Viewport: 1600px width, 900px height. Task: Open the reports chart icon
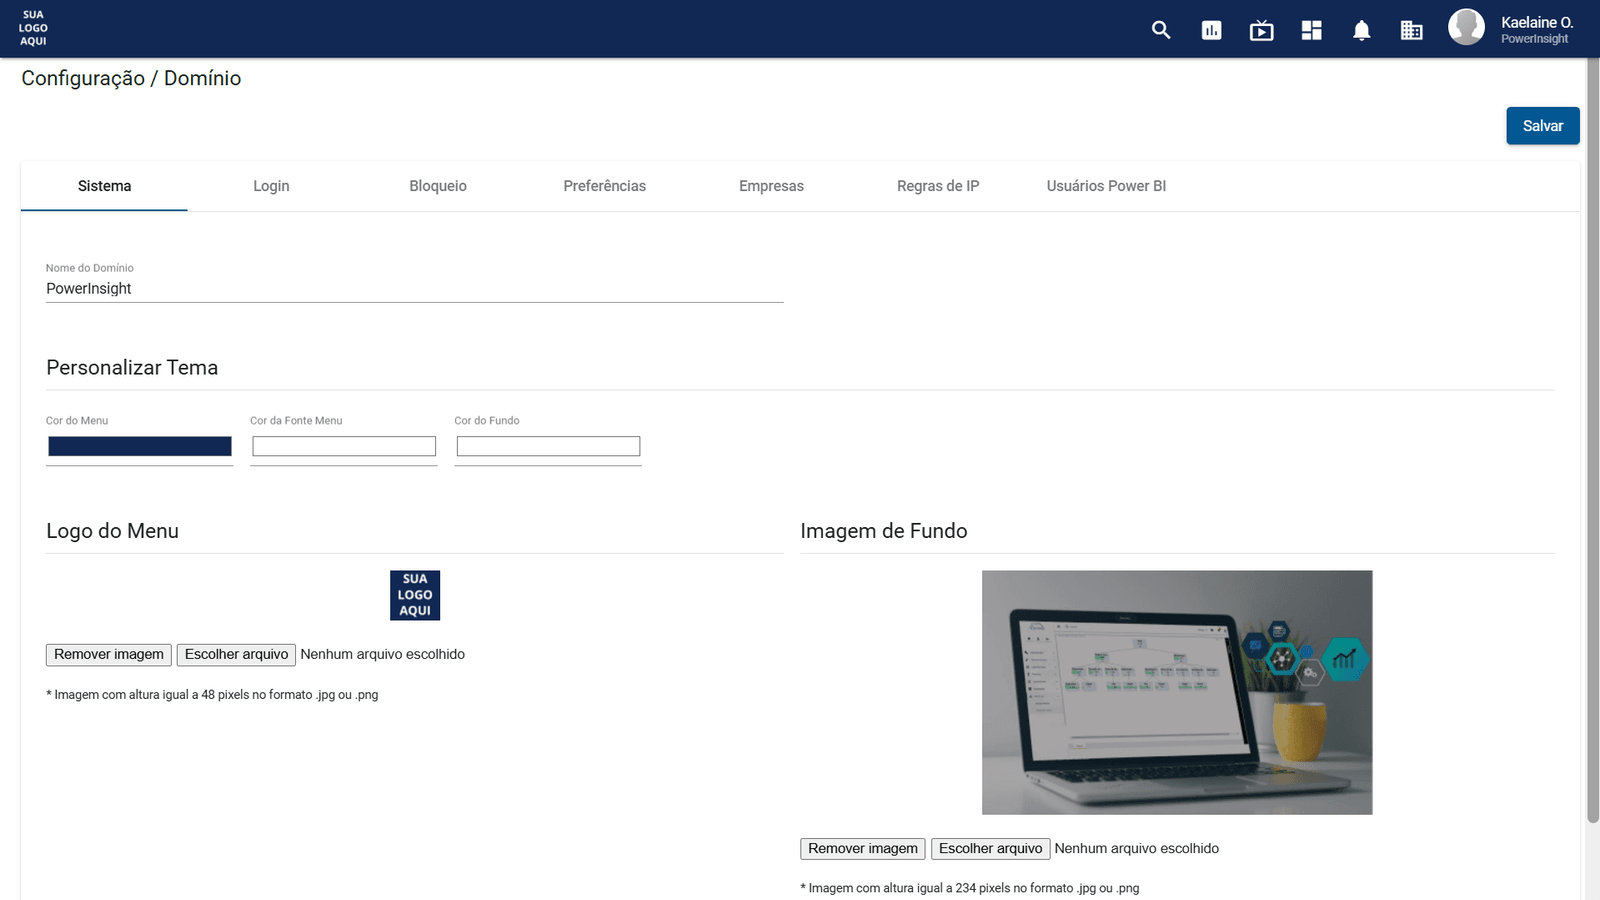click(x=1211, y=30)
